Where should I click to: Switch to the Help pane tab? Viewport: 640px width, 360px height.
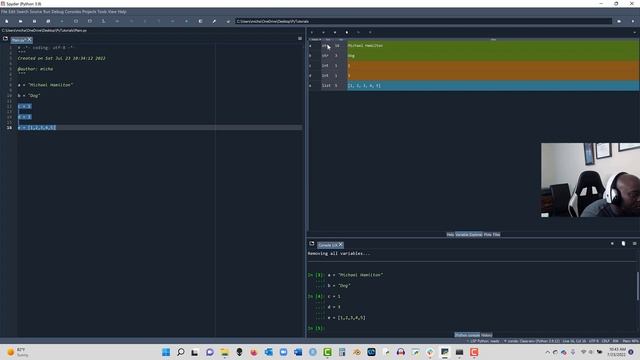[x=450, y=235]
